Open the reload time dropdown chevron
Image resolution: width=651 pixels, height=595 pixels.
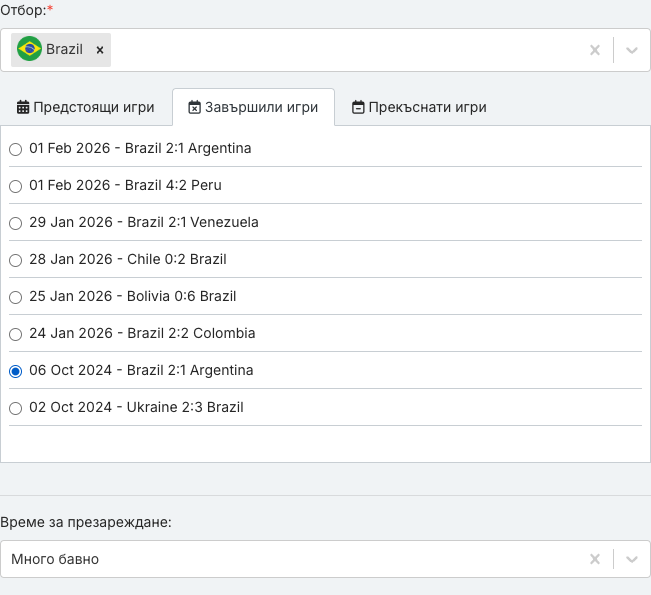pos(631,559)
